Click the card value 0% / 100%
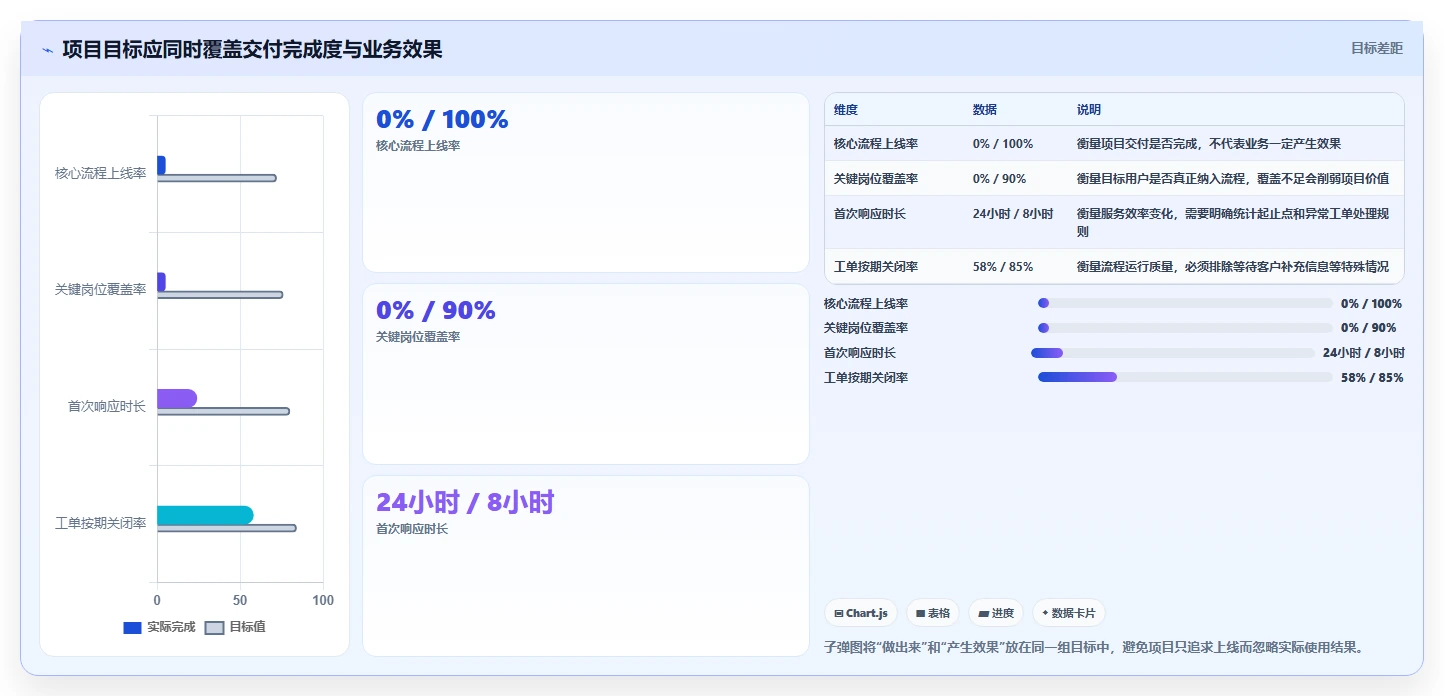1444x696 pixels. point(442,119)
